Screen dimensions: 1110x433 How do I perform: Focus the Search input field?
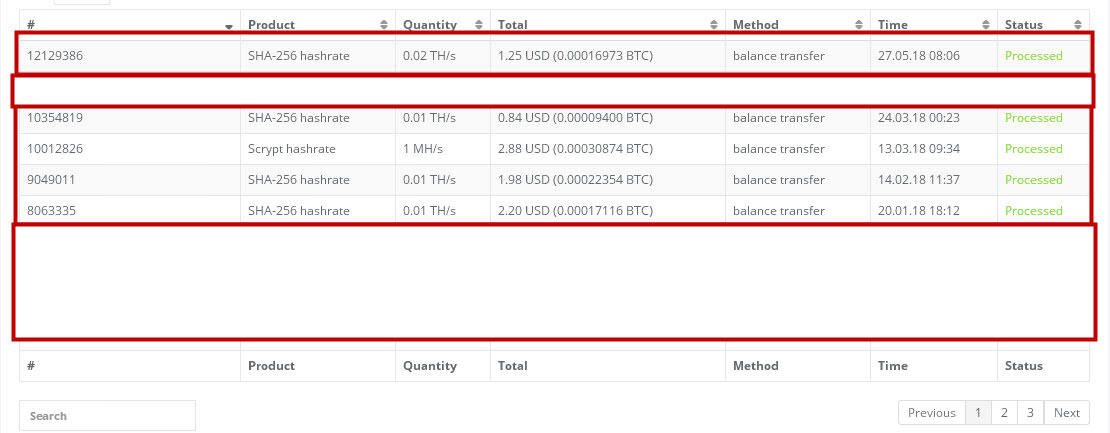coord(107,415)
